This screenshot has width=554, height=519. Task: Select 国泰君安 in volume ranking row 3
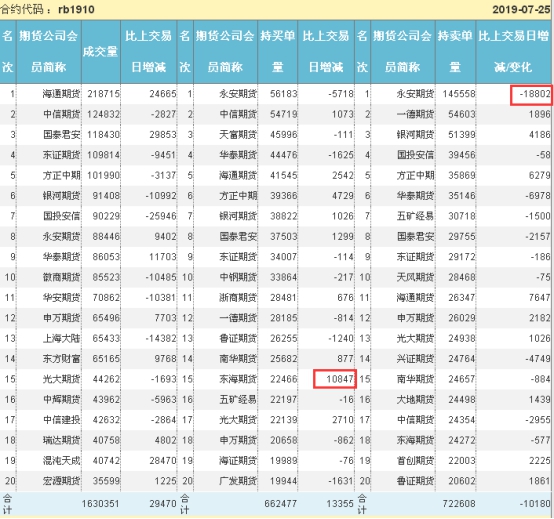click(62, 135)
